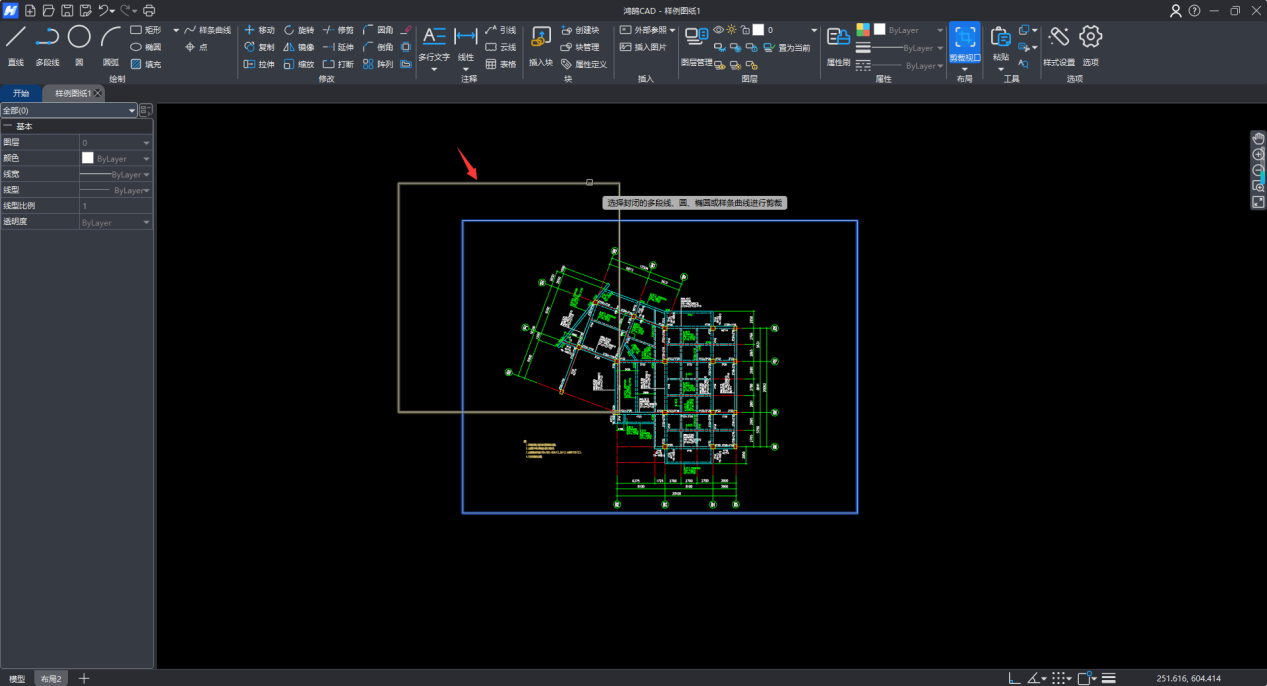
Task: Open the 线宽 ByLayer dropdown in properties panel
Action: click(x=147, y=174)
